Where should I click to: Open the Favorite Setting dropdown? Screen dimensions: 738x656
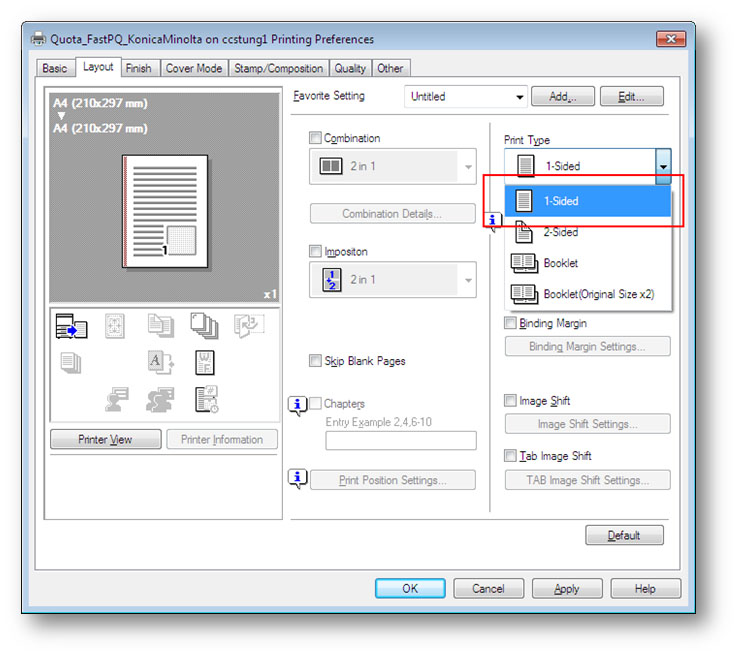click(519, 97)
